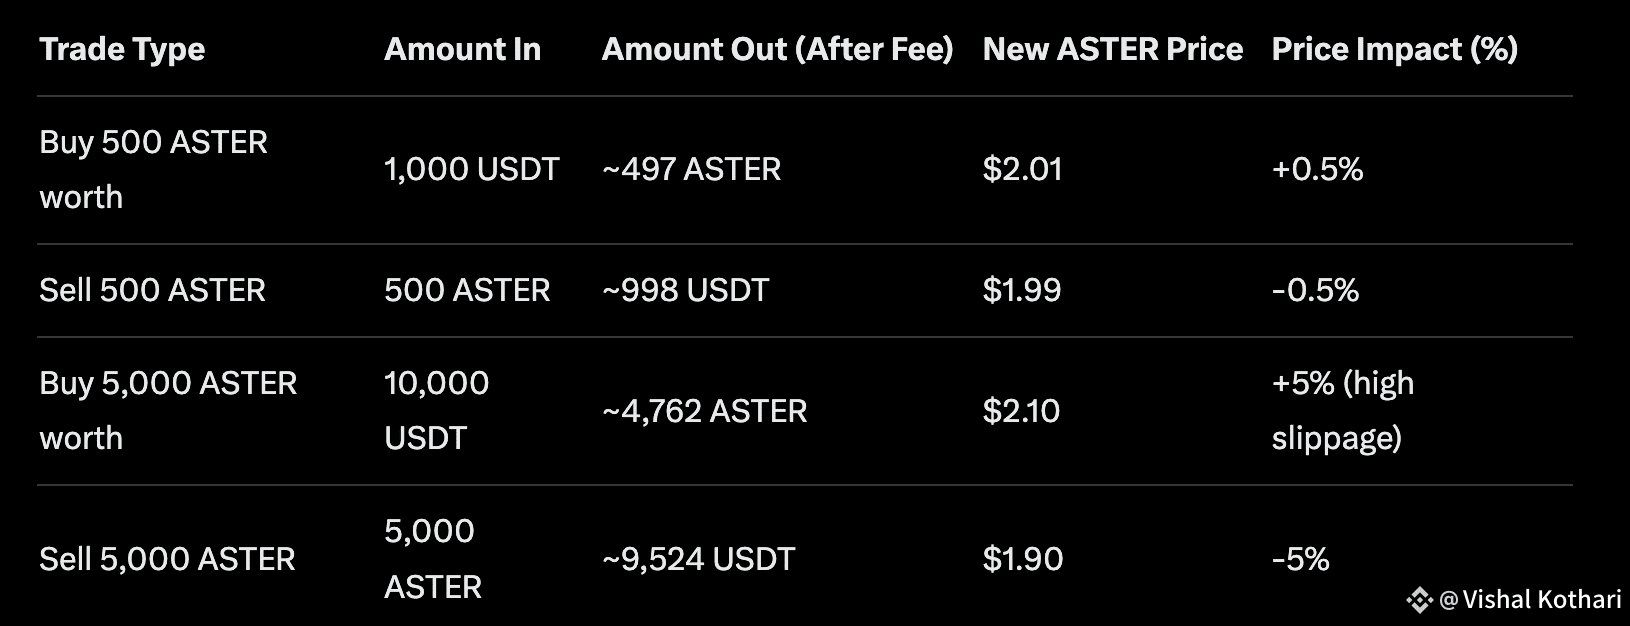
Task: Select the ~497 ASTER output cell
Action: pos(691,169)
